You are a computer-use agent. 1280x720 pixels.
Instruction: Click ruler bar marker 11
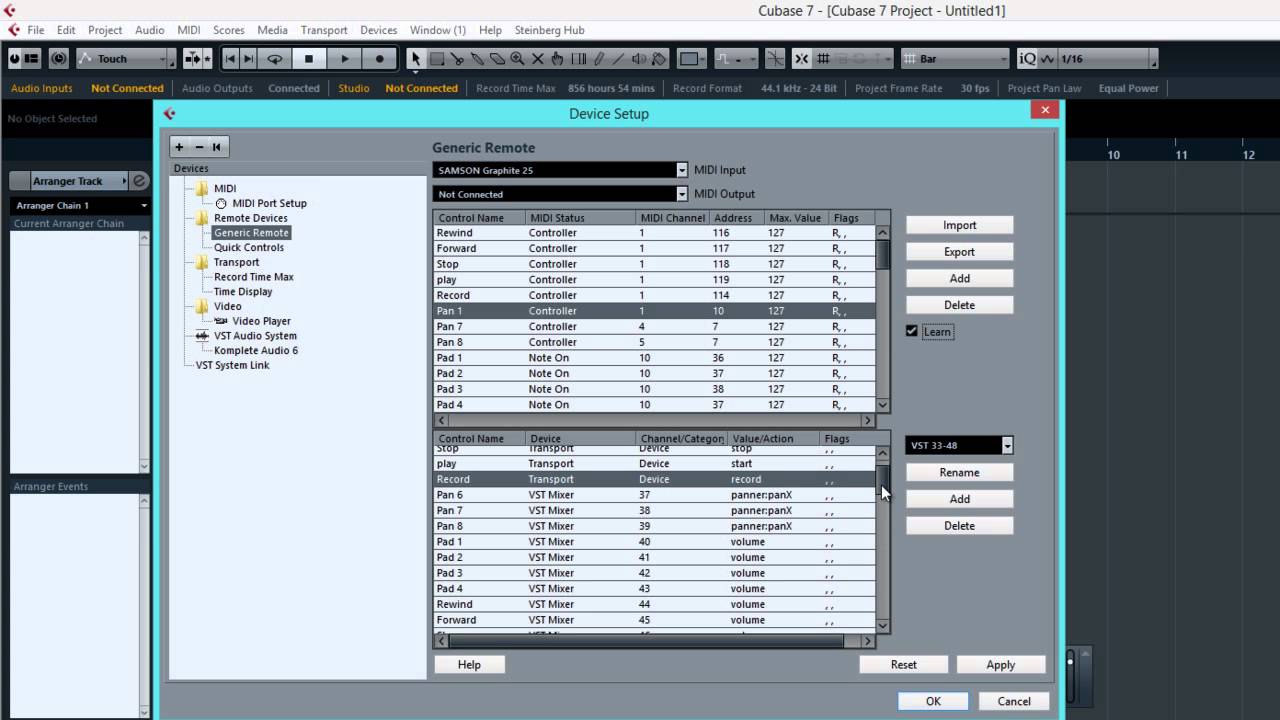point(1181,155)
